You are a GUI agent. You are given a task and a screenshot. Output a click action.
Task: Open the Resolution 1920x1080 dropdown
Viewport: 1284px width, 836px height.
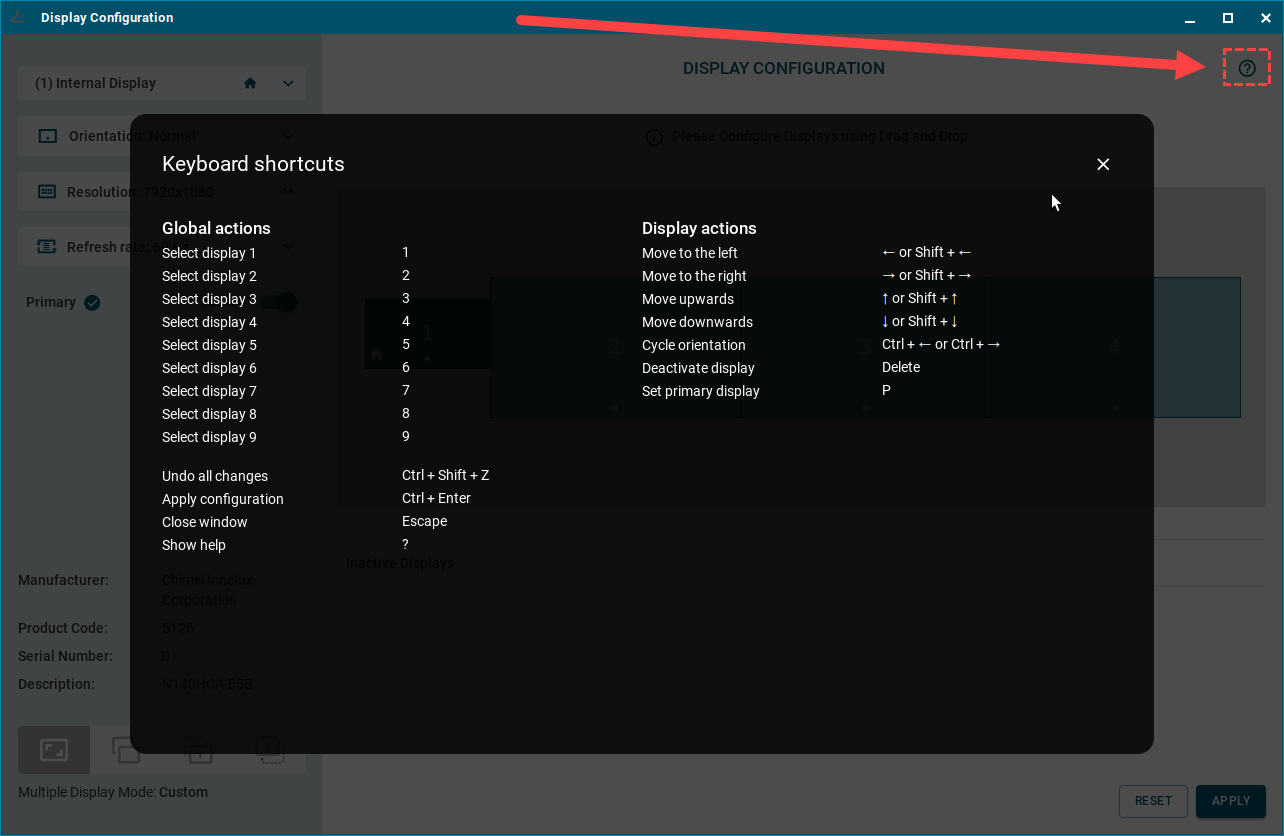[x=288, y=192]
